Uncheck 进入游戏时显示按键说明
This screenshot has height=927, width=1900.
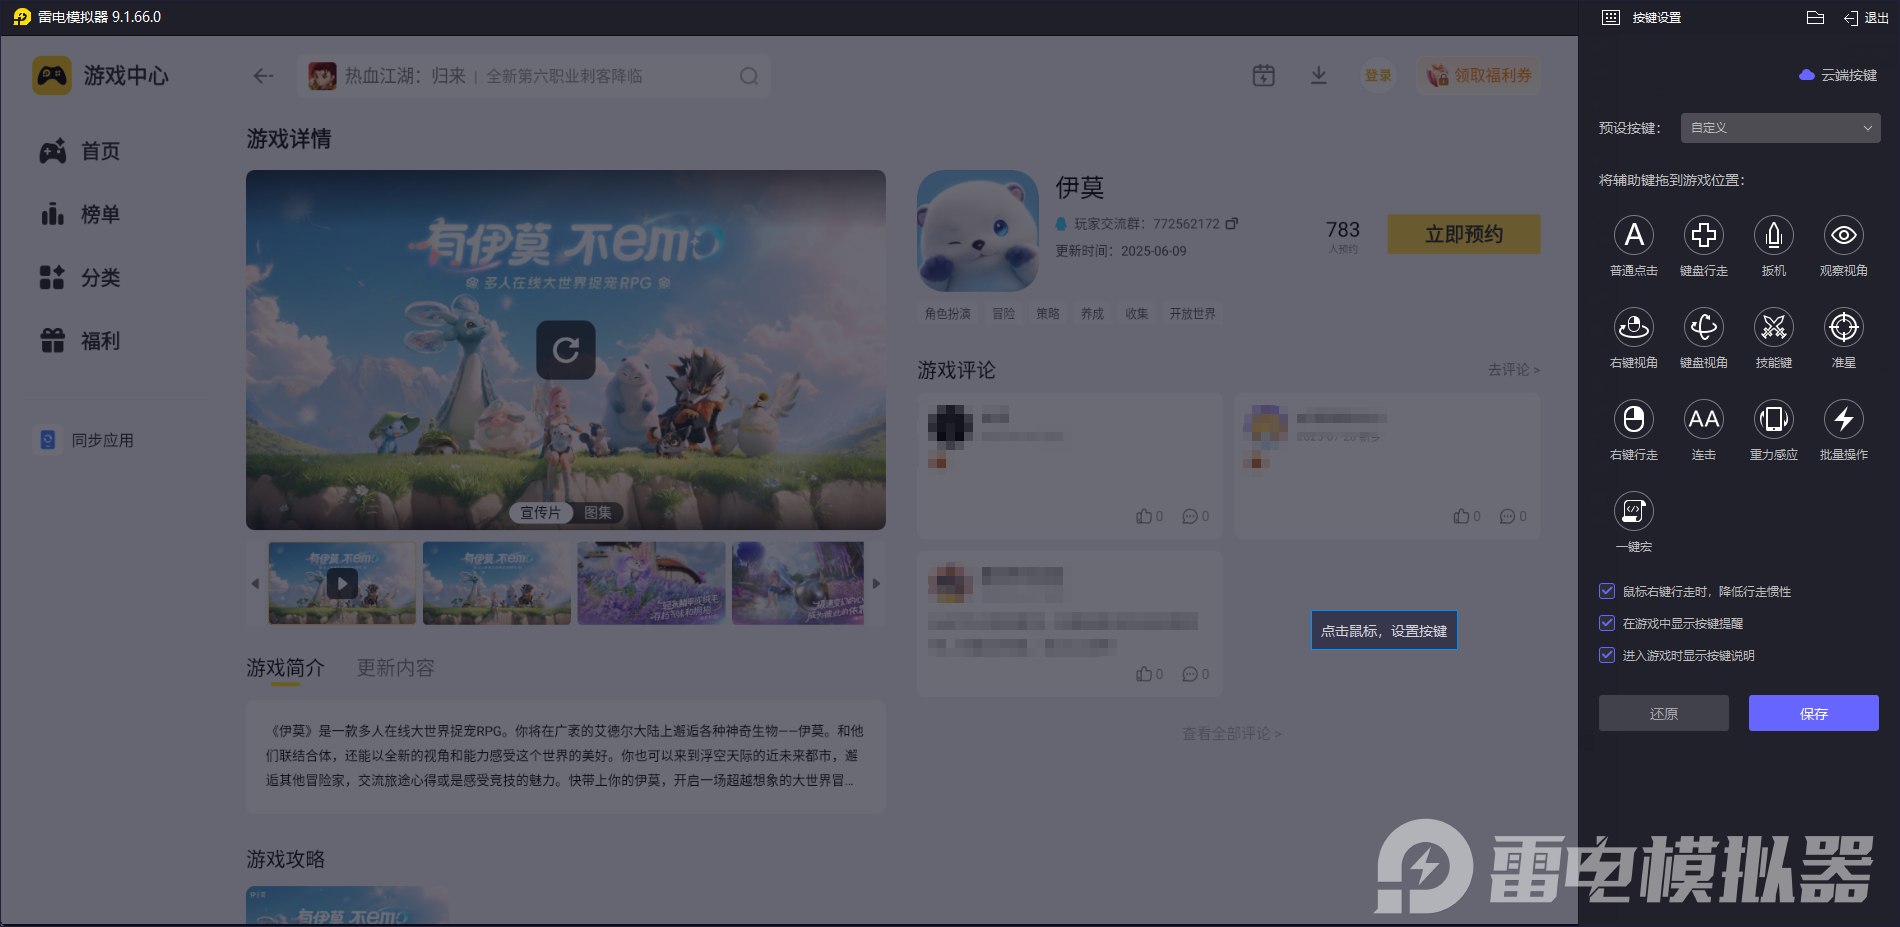(x=1606, y=655)
